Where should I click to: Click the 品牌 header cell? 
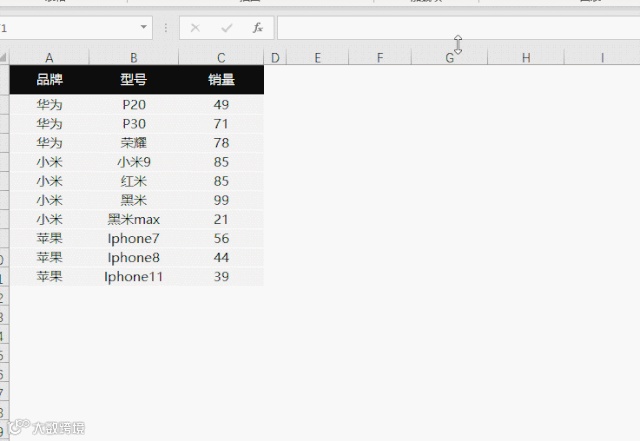click(49, 80)
